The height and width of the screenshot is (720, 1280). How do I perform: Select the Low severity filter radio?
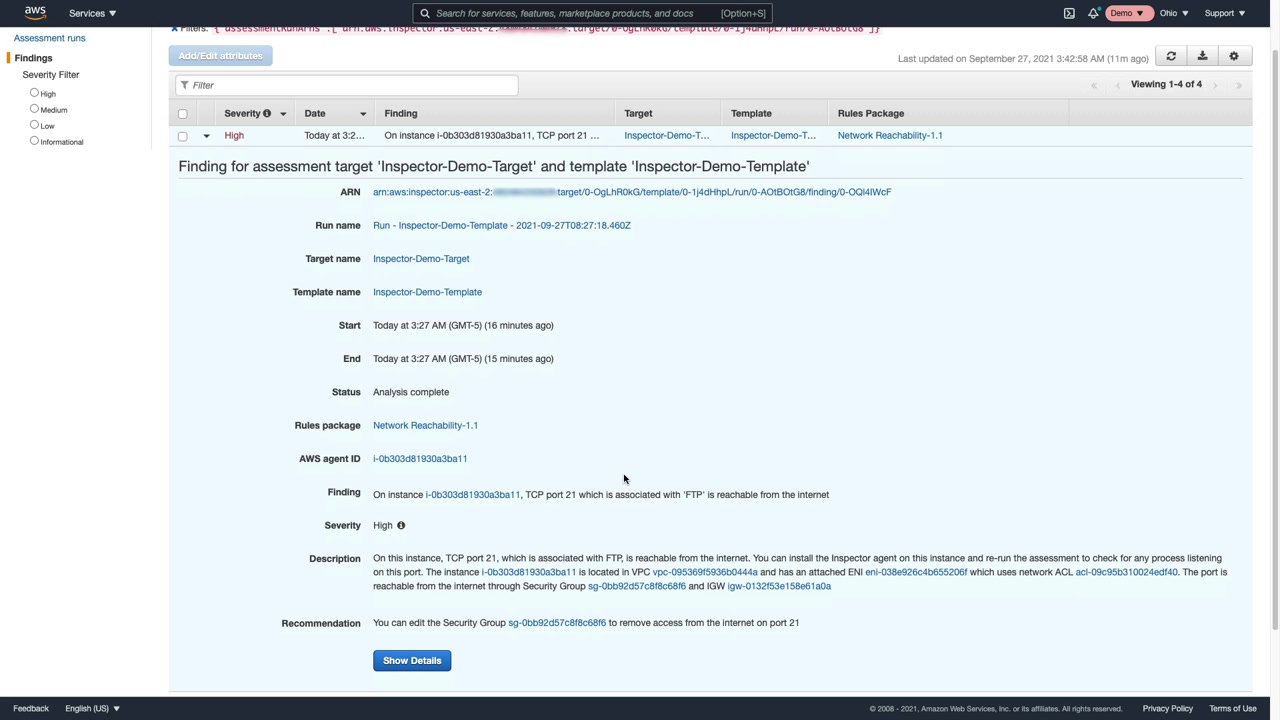click(x=34, y=125)
